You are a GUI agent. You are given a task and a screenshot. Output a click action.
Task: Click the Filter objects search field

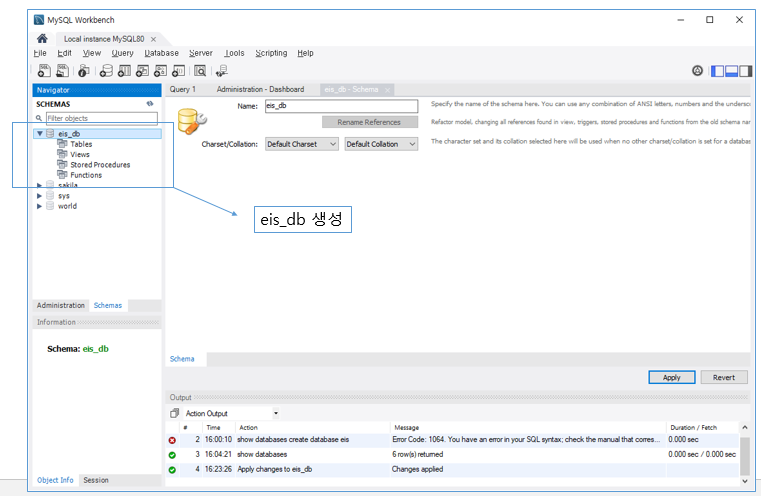[x=101, y=118]
